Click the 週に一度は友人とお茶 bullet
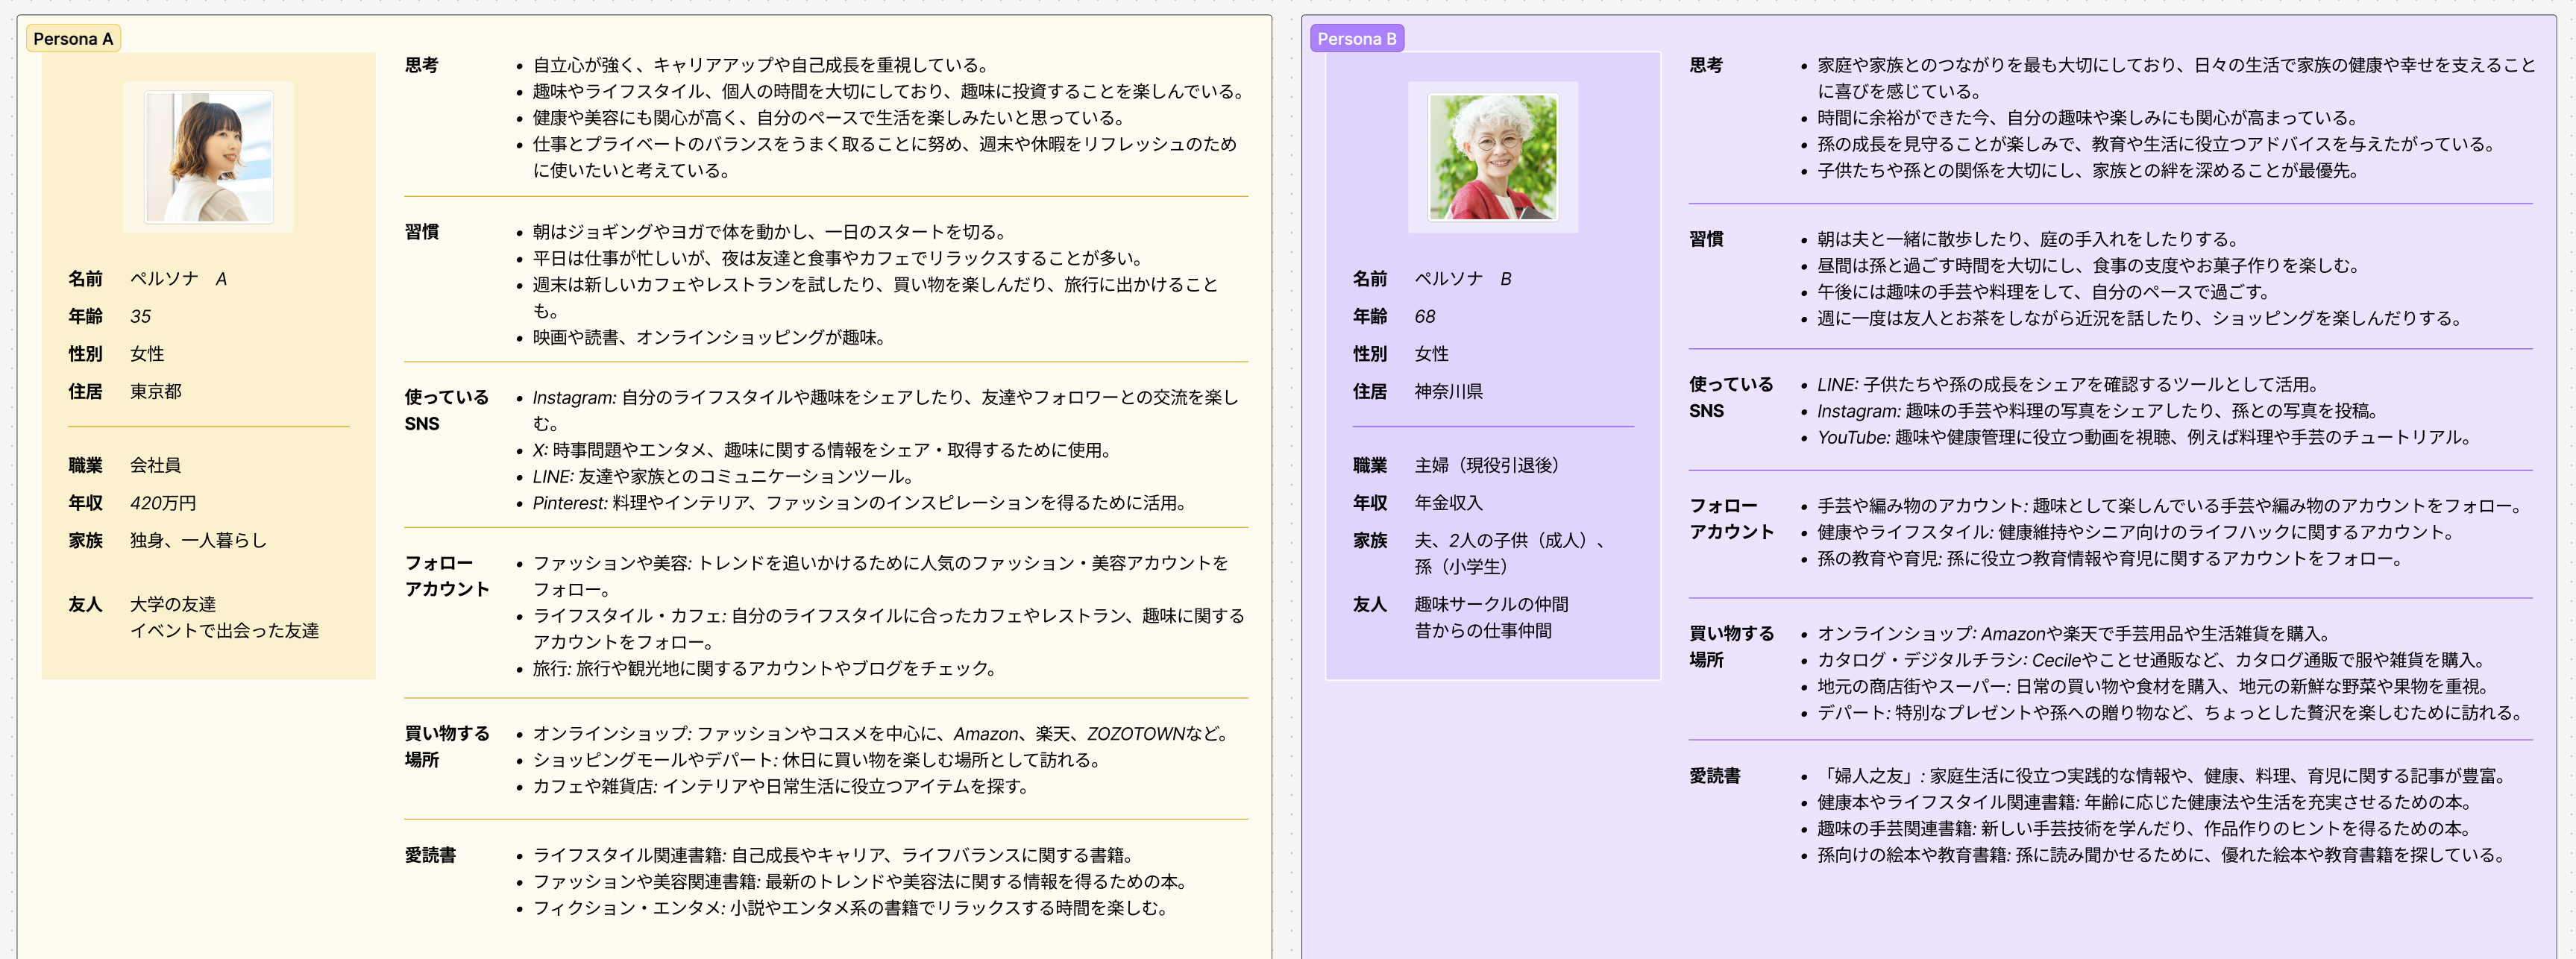 (2141, 318)
